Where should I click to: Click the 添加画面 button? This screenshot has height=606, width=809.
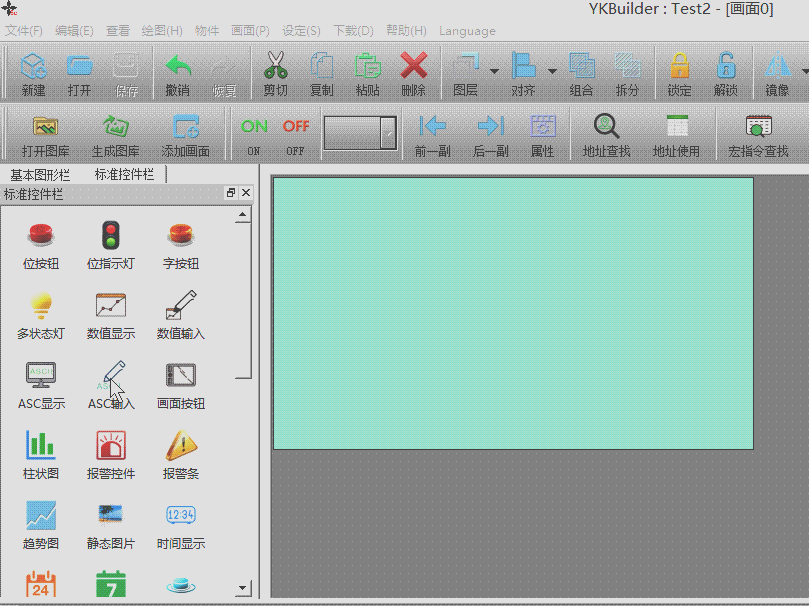tap(185, 136)
